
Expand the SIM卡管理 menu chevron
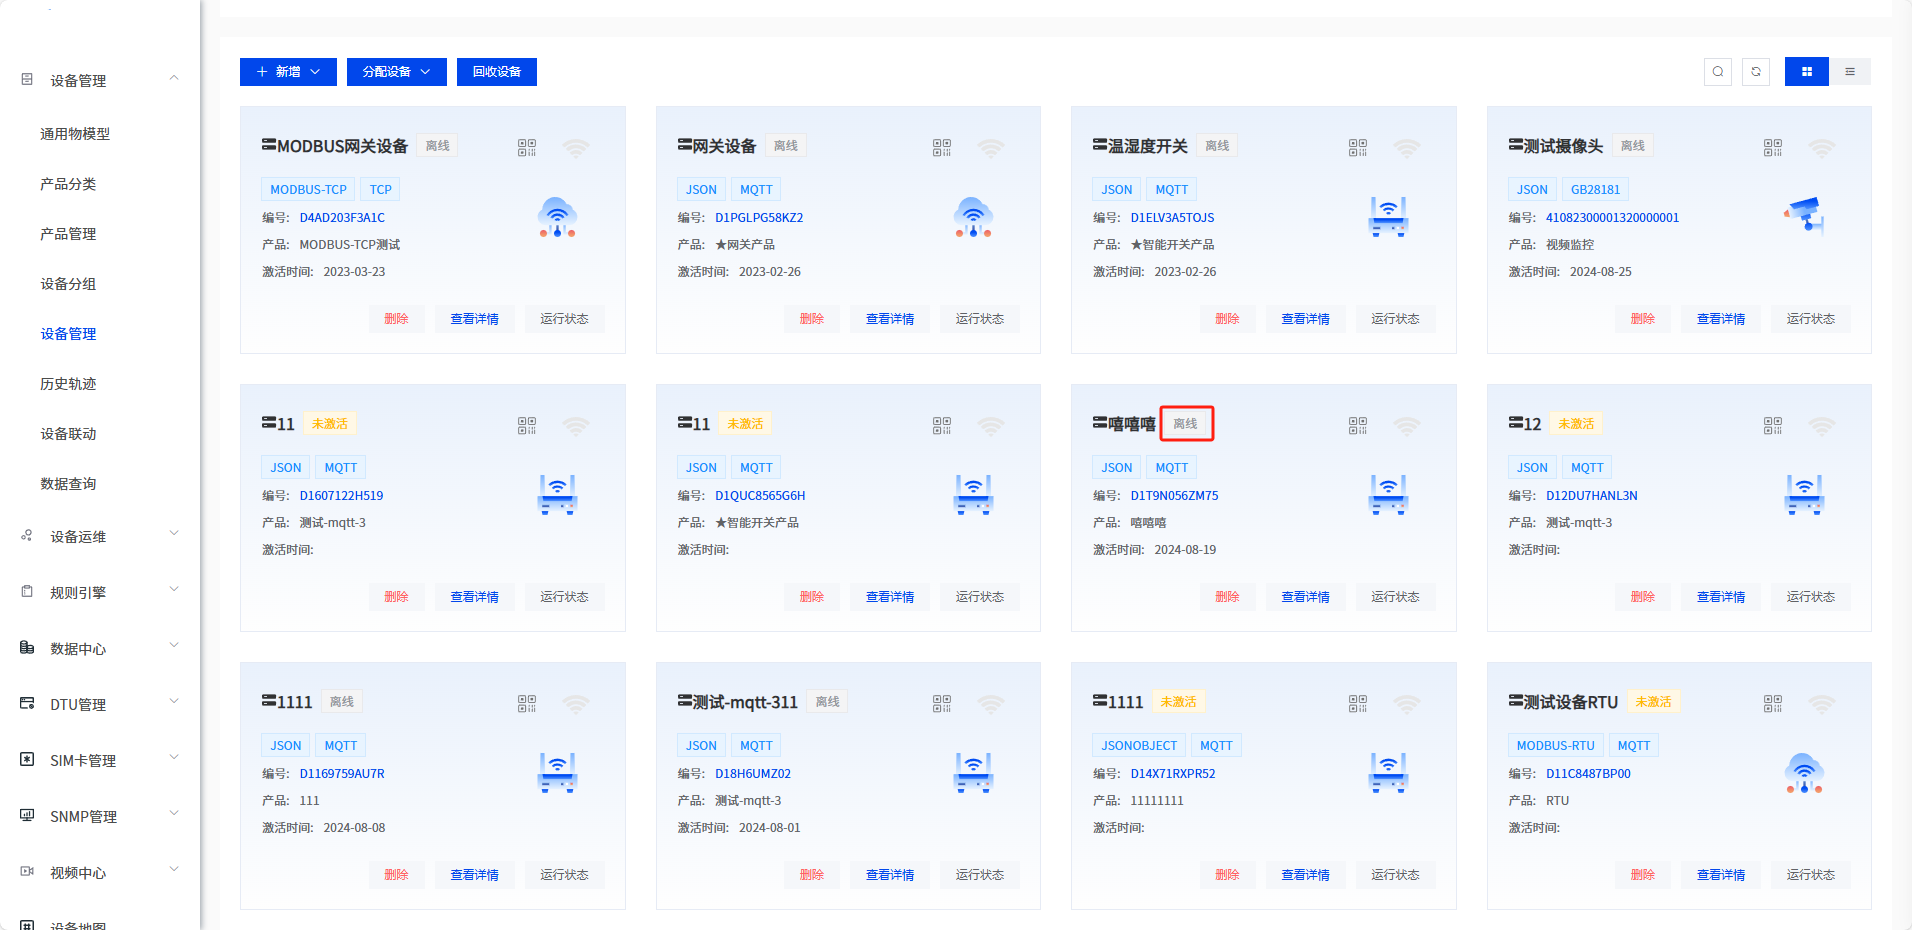click(x=174, y=758)
